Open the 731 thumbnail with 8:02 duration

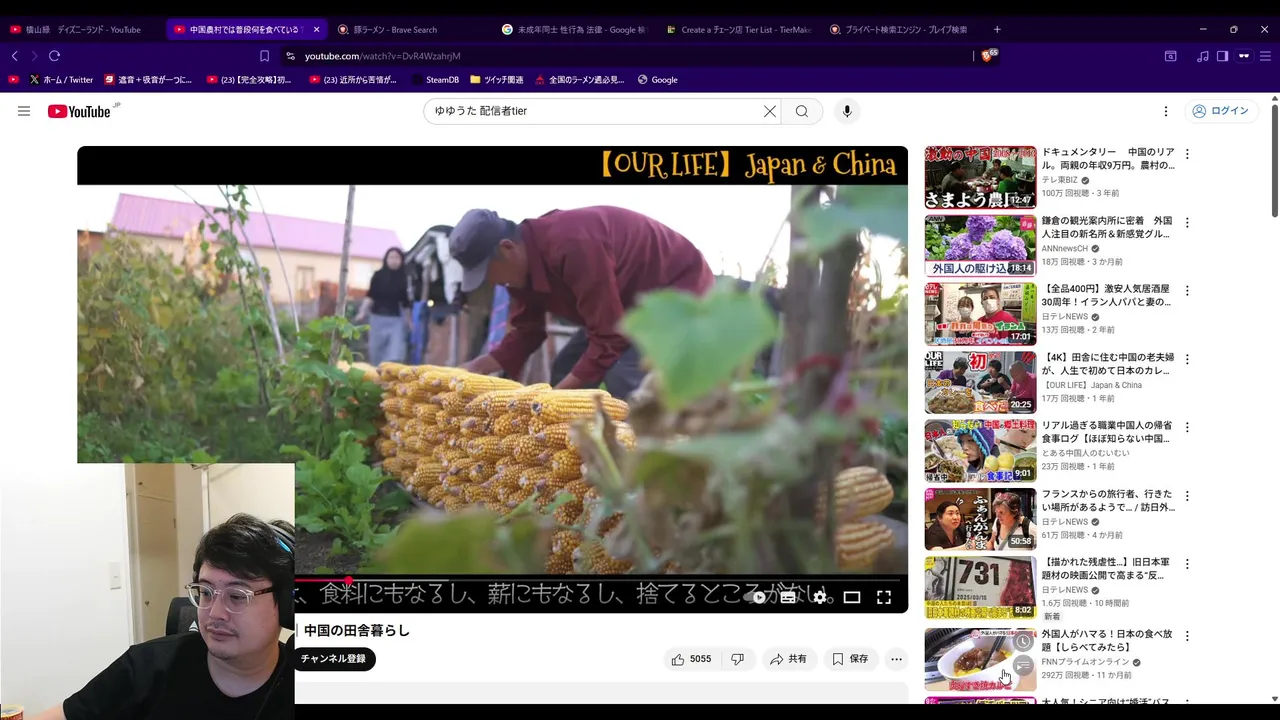pyautogui.click(x=980, y=587)
